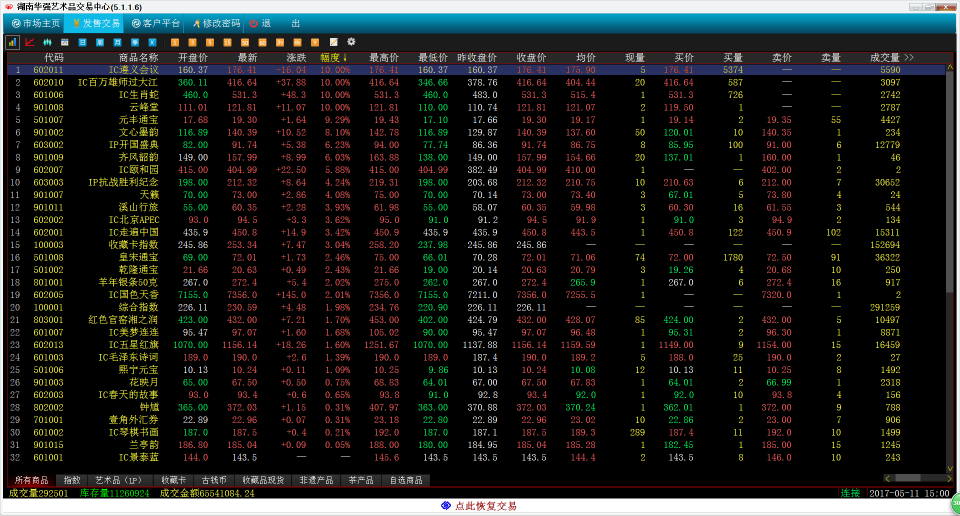960x516 pixels.
Task: Click the first orange period icon
Action: 175,42
